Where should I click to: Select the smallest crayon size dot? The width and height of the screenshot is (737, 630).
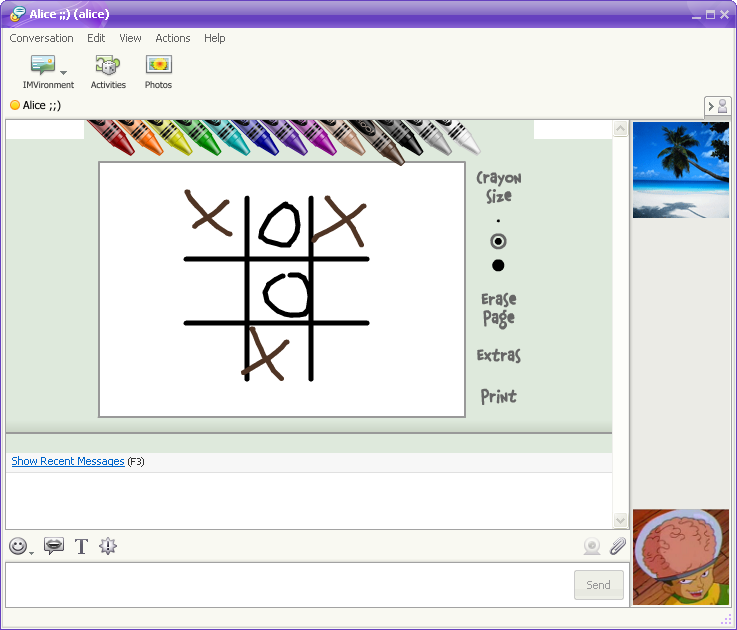pos(498,221)
